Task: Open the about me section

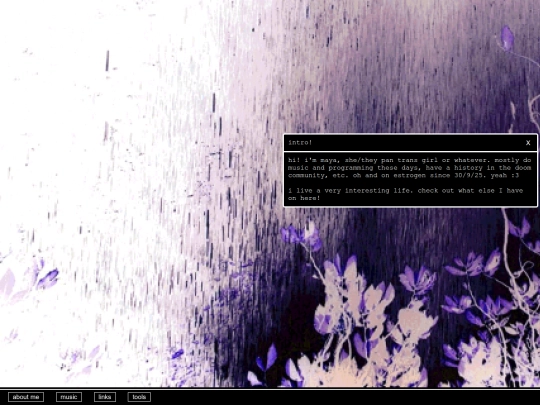Action: [x=26, y=397]
